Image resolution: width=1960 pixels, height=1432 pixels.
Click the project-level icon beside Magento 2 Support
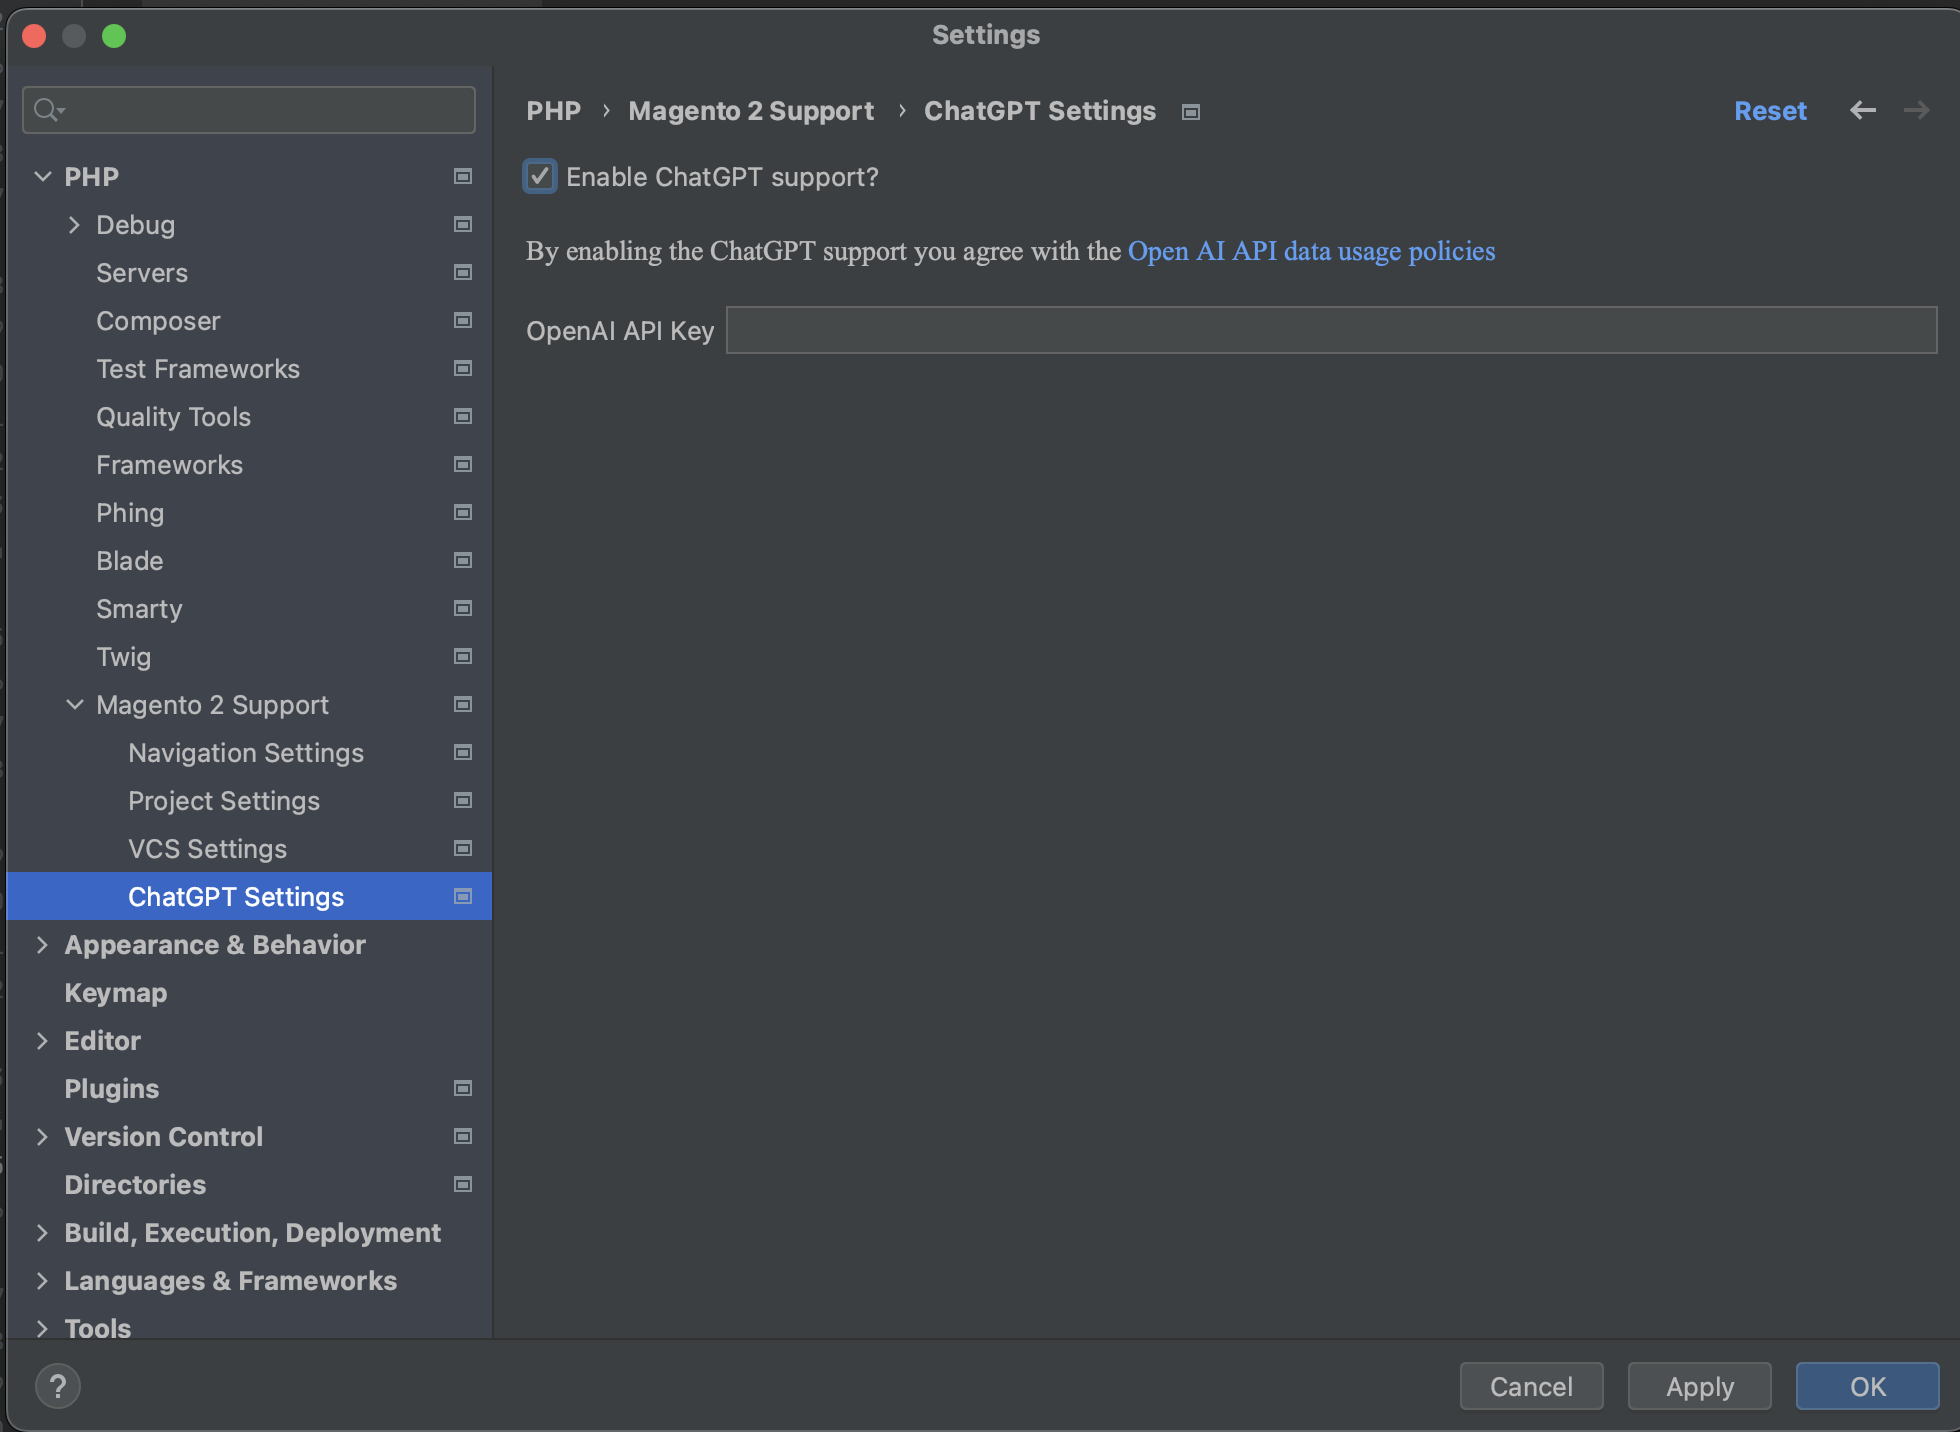point(463,704)
